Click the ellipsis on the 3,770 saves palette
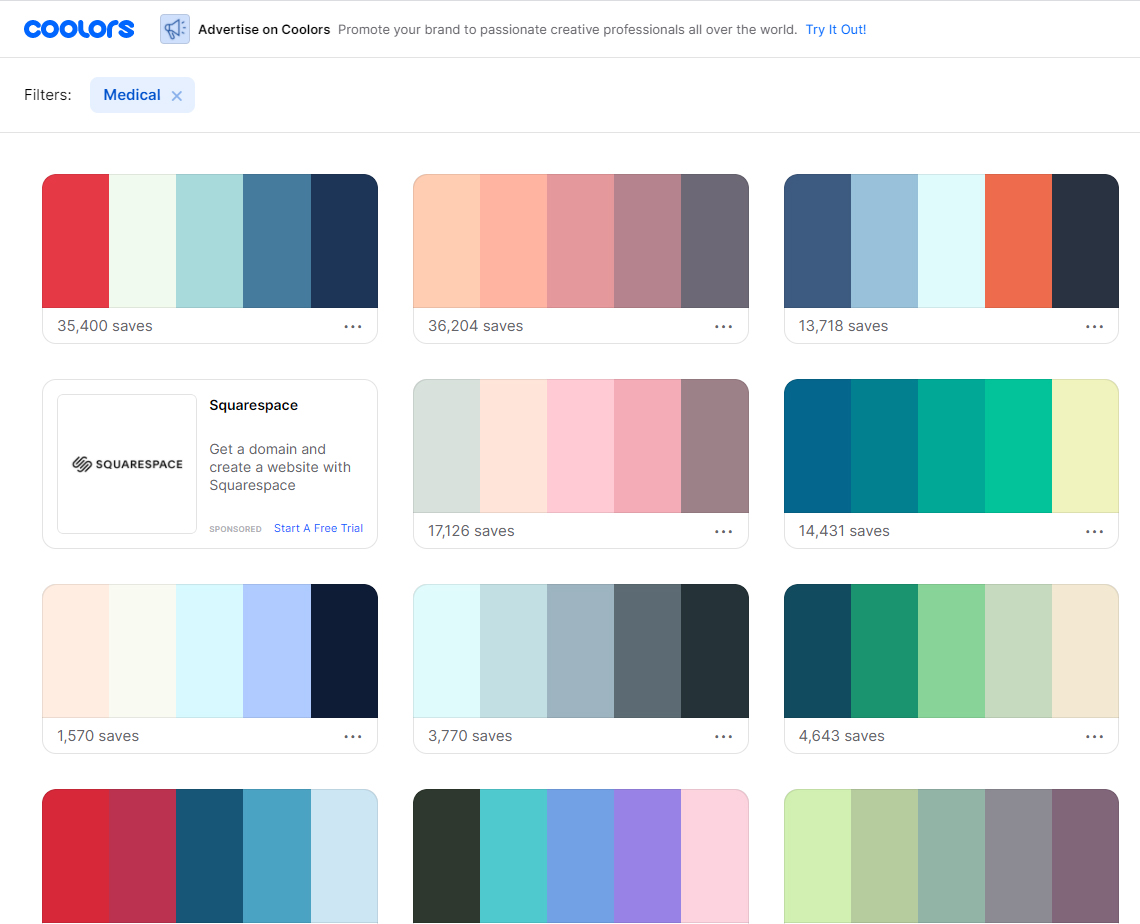 724,736
